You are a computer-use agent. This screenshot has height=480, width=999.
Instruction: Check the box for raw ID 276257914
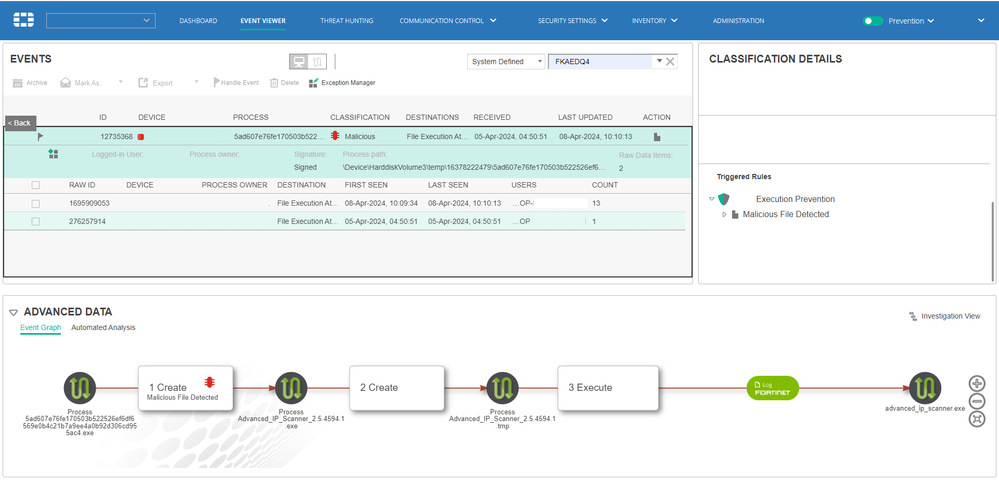click(x=36, y=221)
